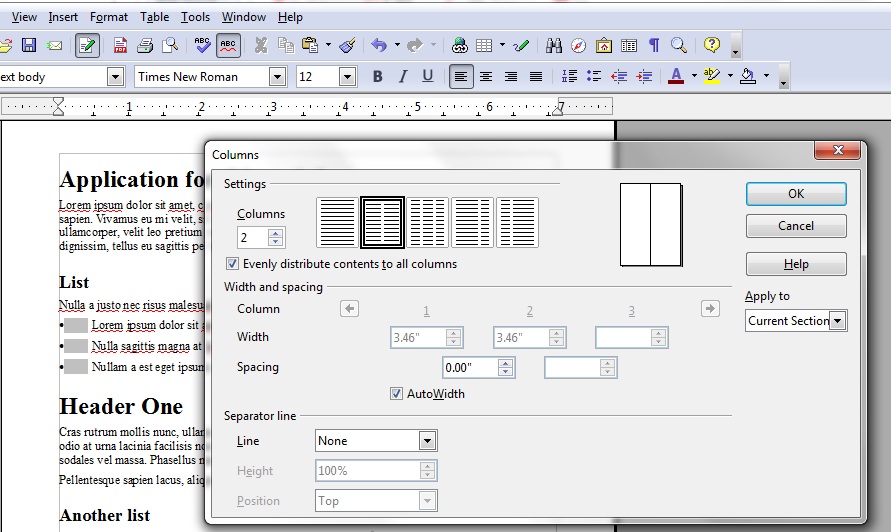891x532 pixels.
Task: Toggle Nonprinting Characters pilcrow icon
Action: point(654,45)
